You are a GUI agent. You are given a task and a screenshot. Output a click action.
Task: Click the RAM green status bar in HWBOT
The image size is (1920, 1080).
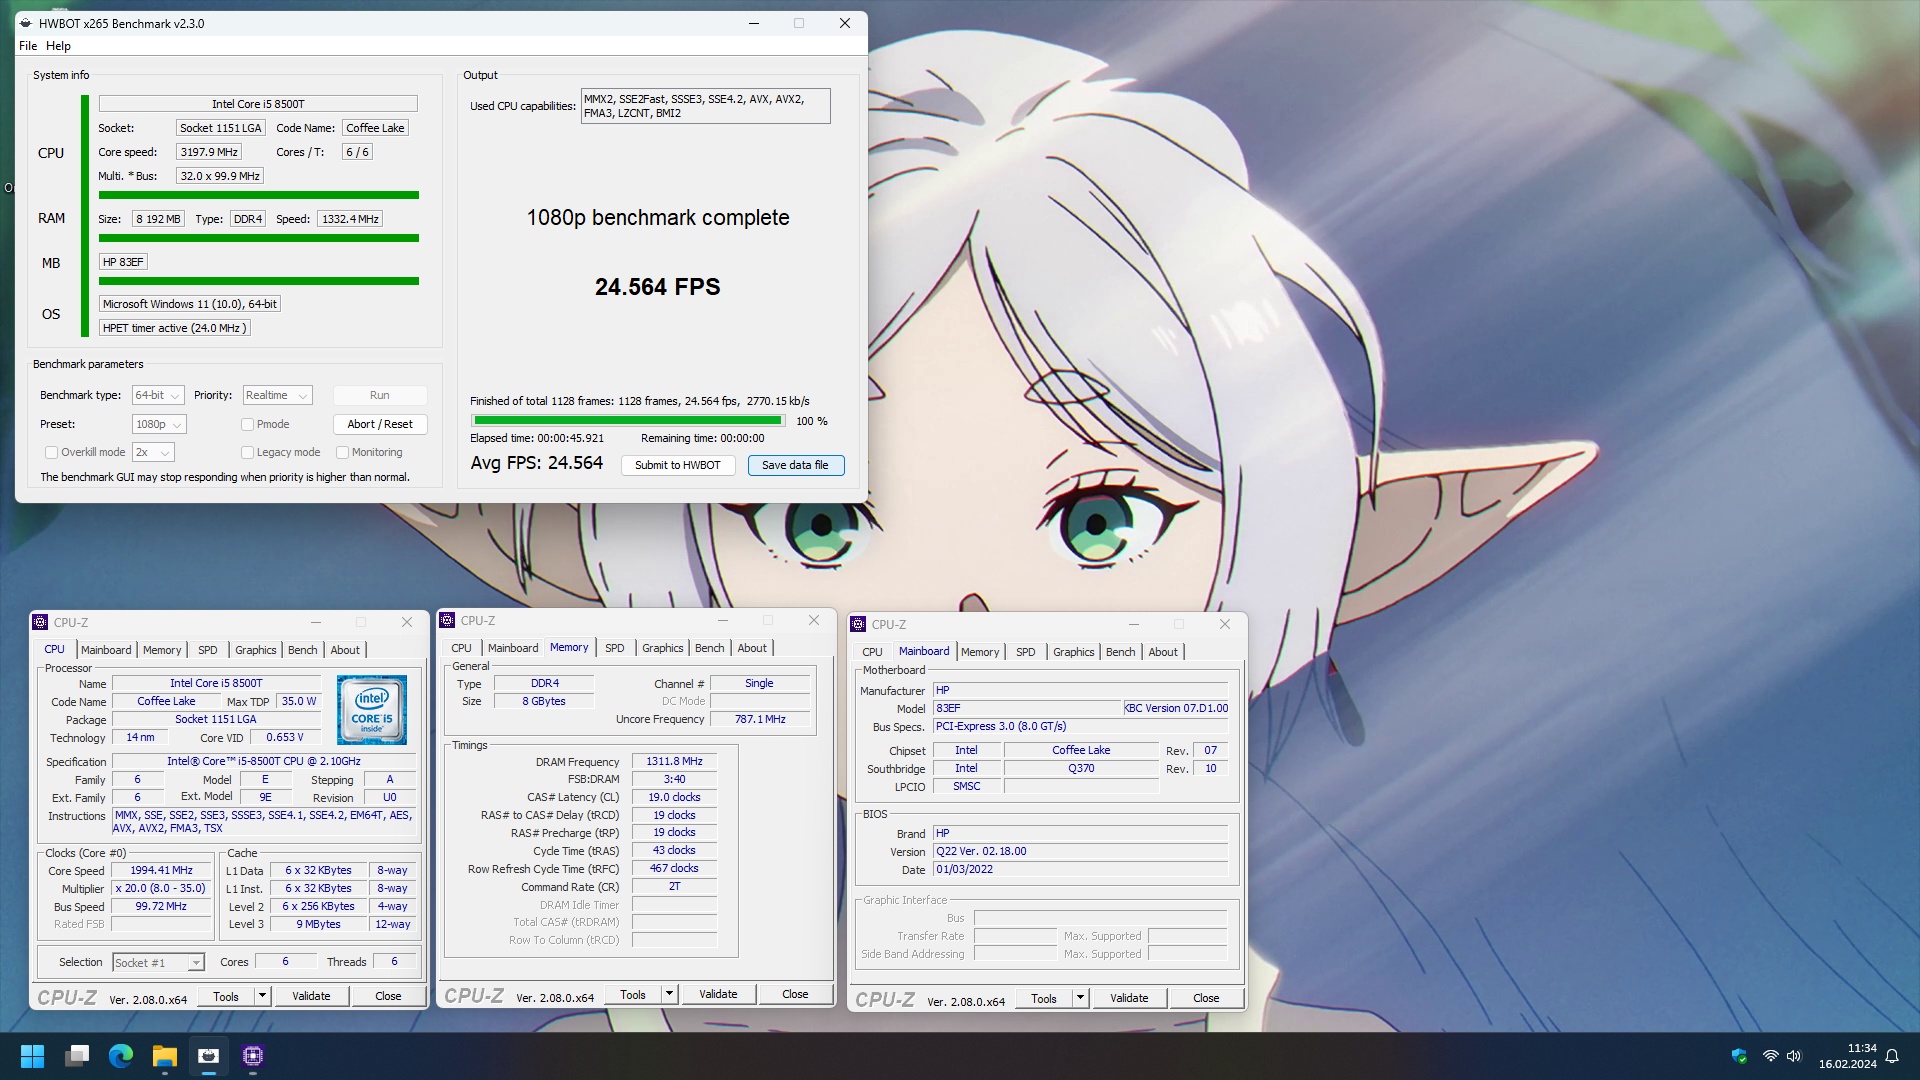[x=259, y=238]
